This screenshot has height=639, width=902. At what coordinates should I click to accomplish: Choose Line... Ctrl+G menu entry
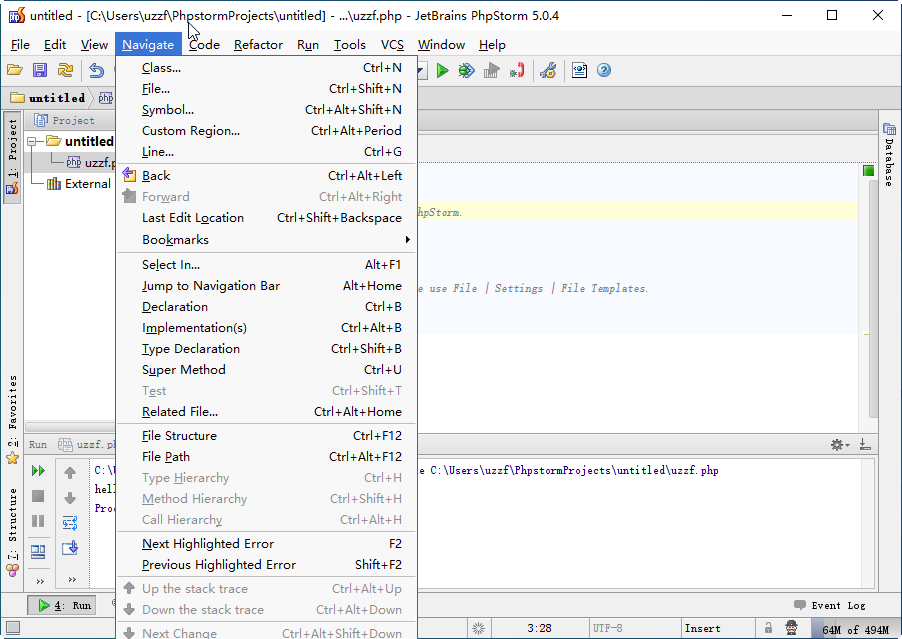pyautogui.click(x=267, y=152)
